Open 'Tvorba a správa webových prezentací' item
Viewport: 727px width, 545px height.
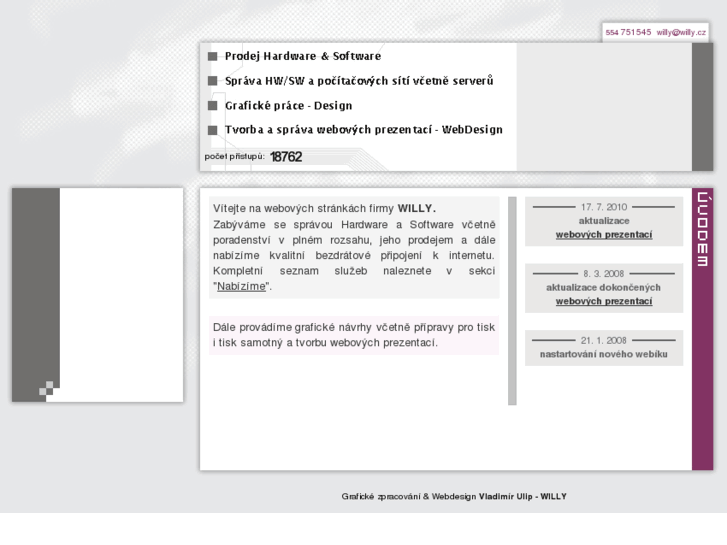click(x=364, y=129)
